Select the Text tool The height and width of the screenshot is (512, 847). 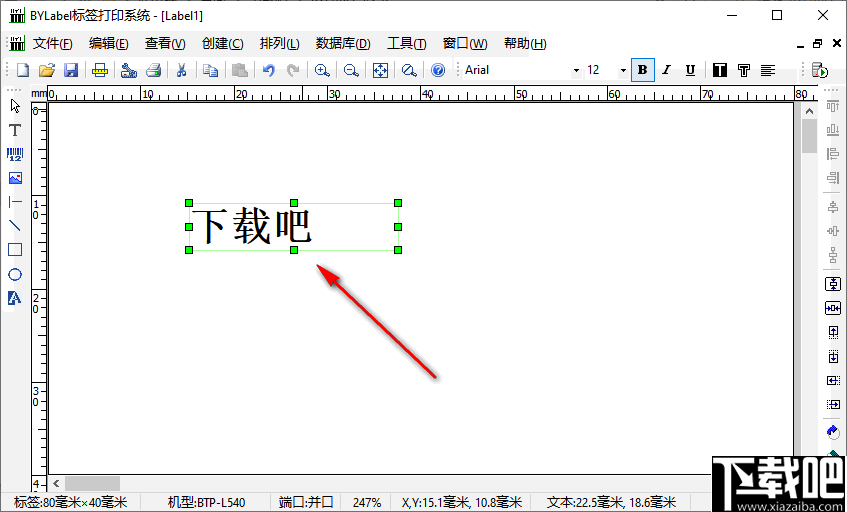[15, 130]
